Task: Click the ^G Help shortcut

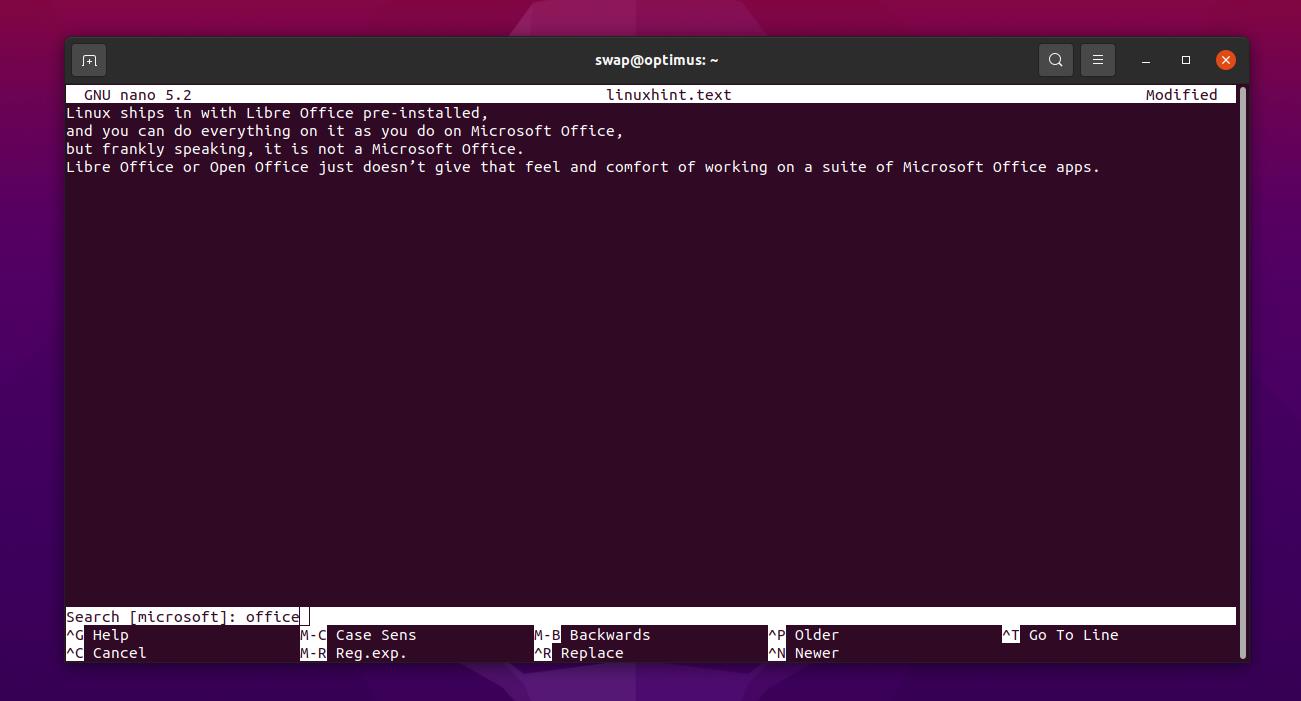Action: pos(98,635)
